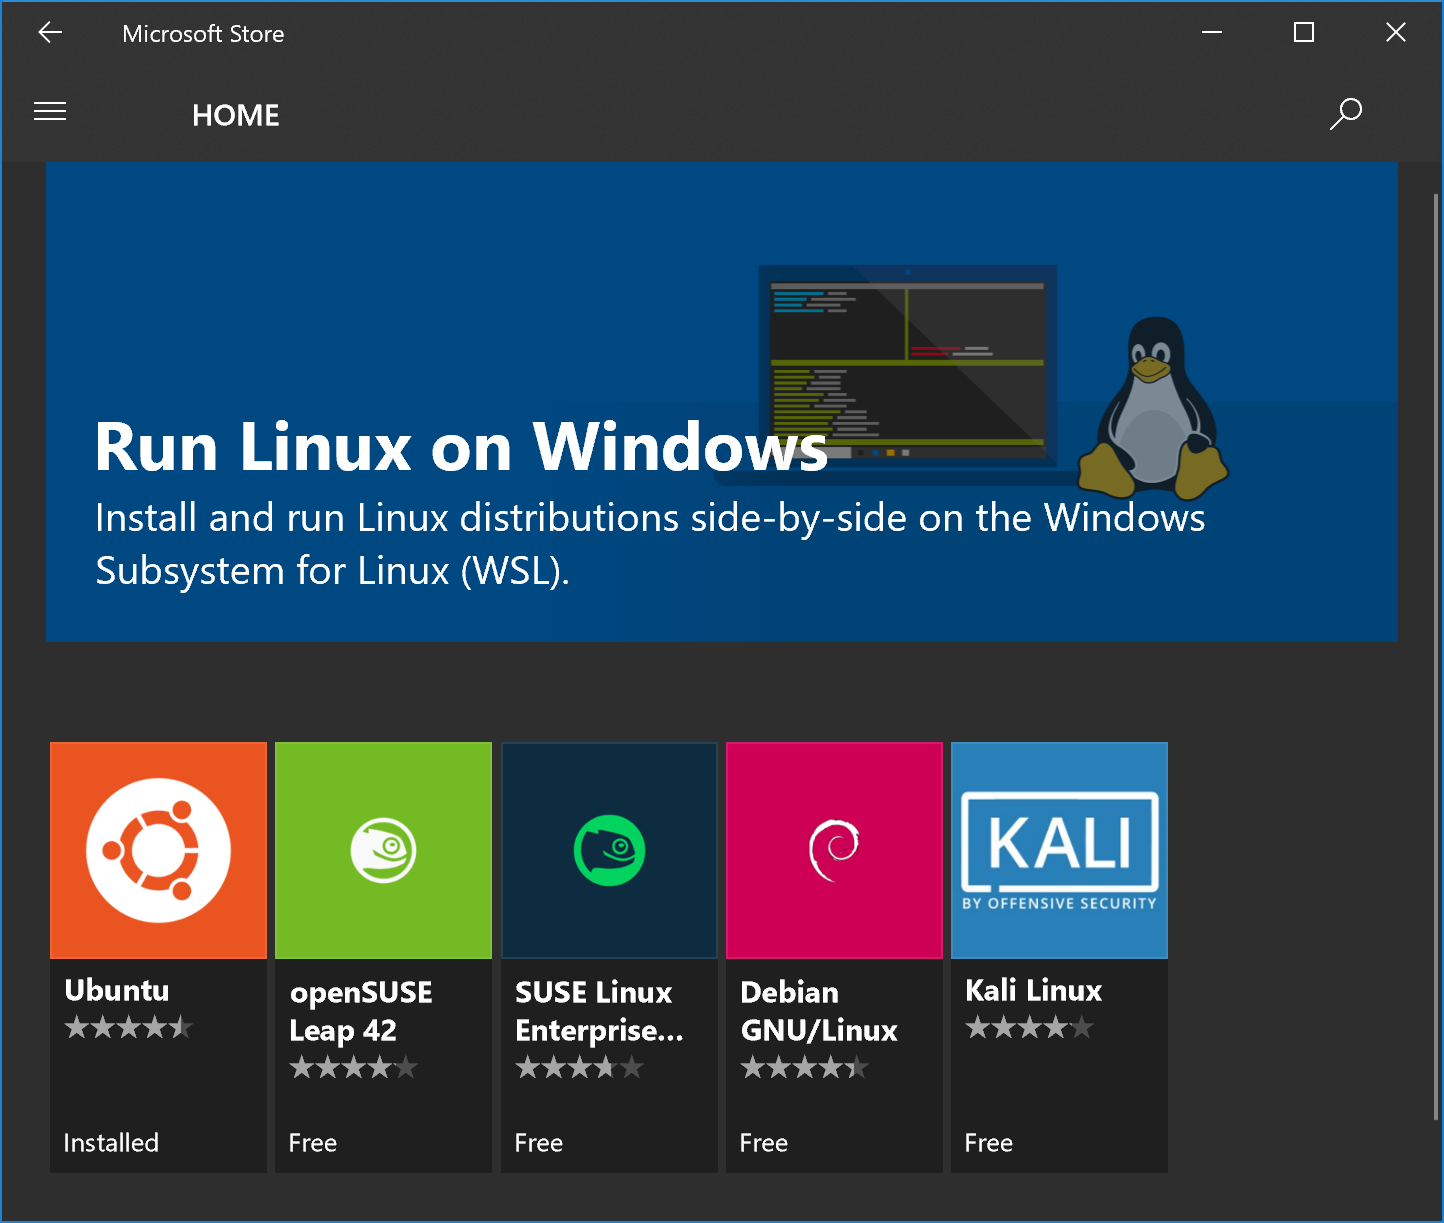
Task: Minimize the Microsoft Store window
Action: click(x=1212, y=33)
